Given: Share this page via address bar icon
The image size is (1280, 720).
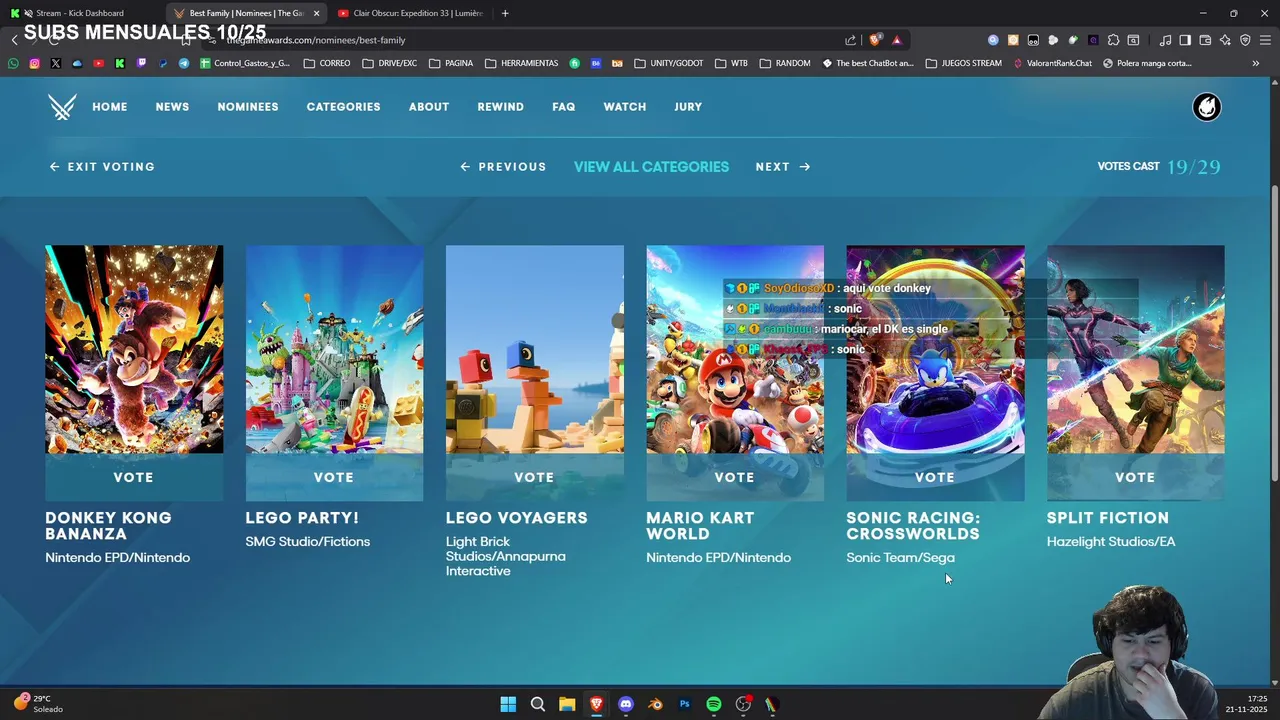Looking at the screenshot, I should [851, 40].
